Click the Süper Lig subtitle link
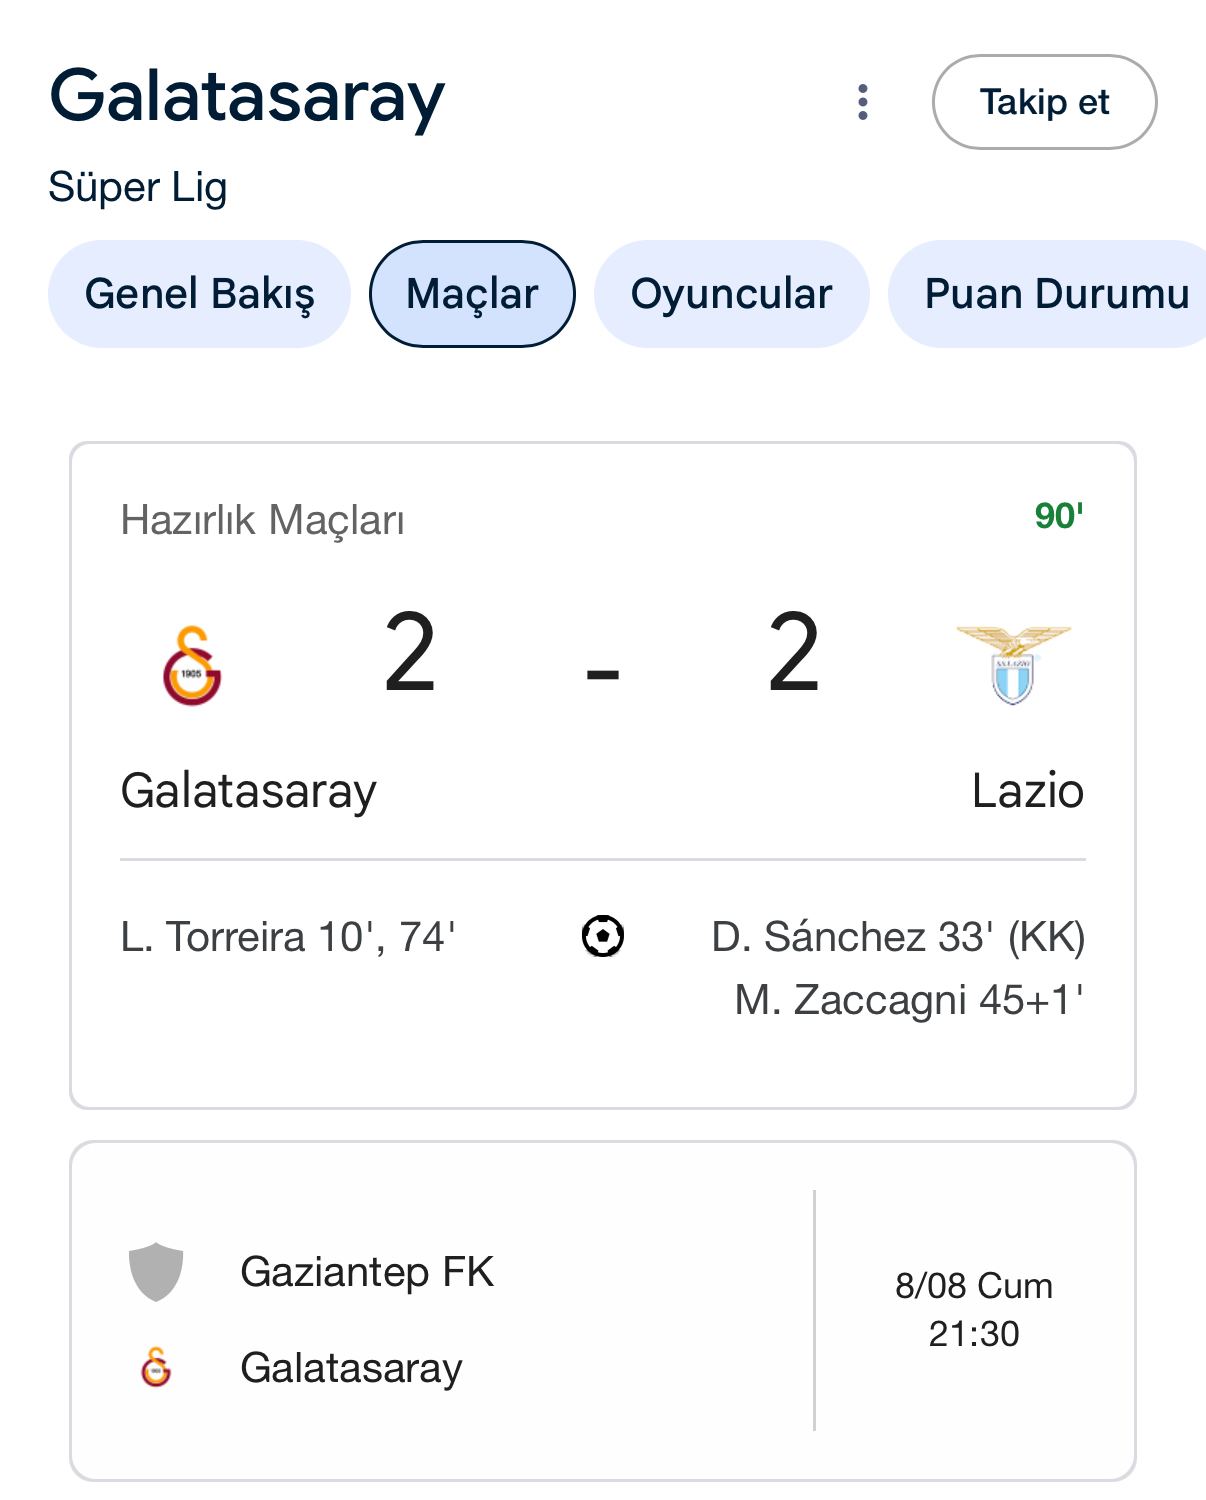 point(138,187)
